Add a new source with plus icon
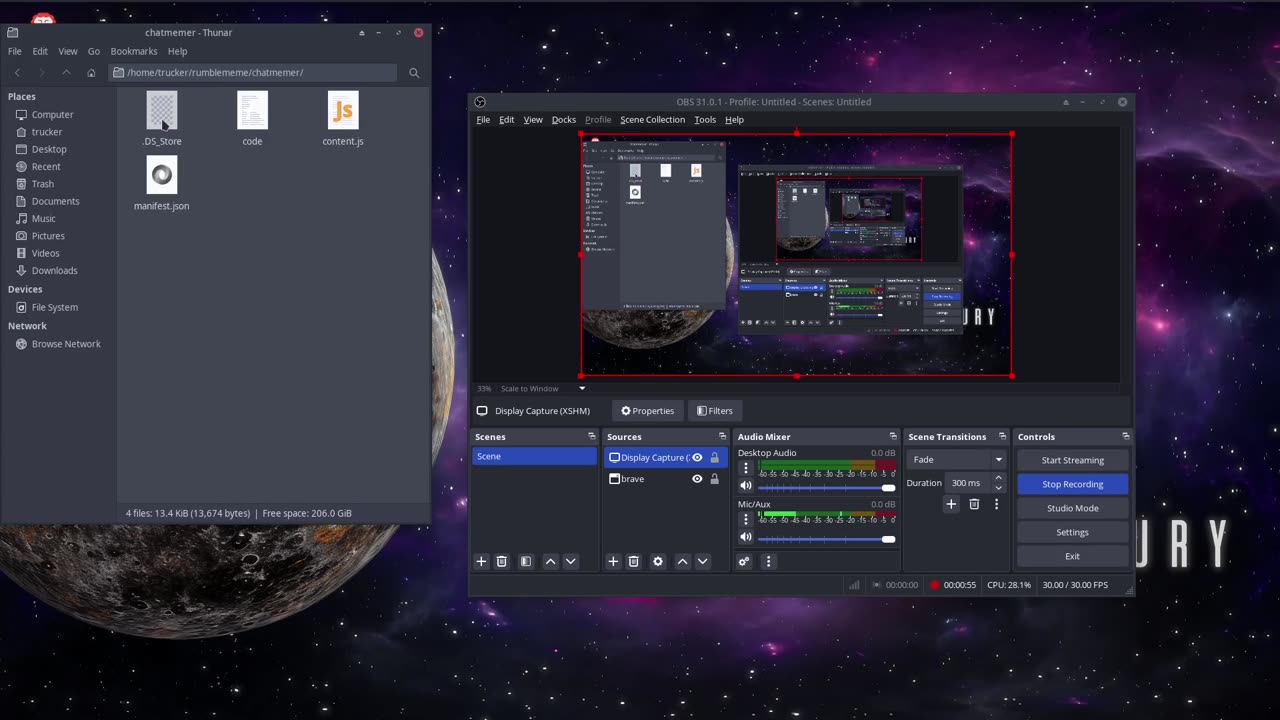This screenshot has height=720, width=1280. click(x=613, y=562)
